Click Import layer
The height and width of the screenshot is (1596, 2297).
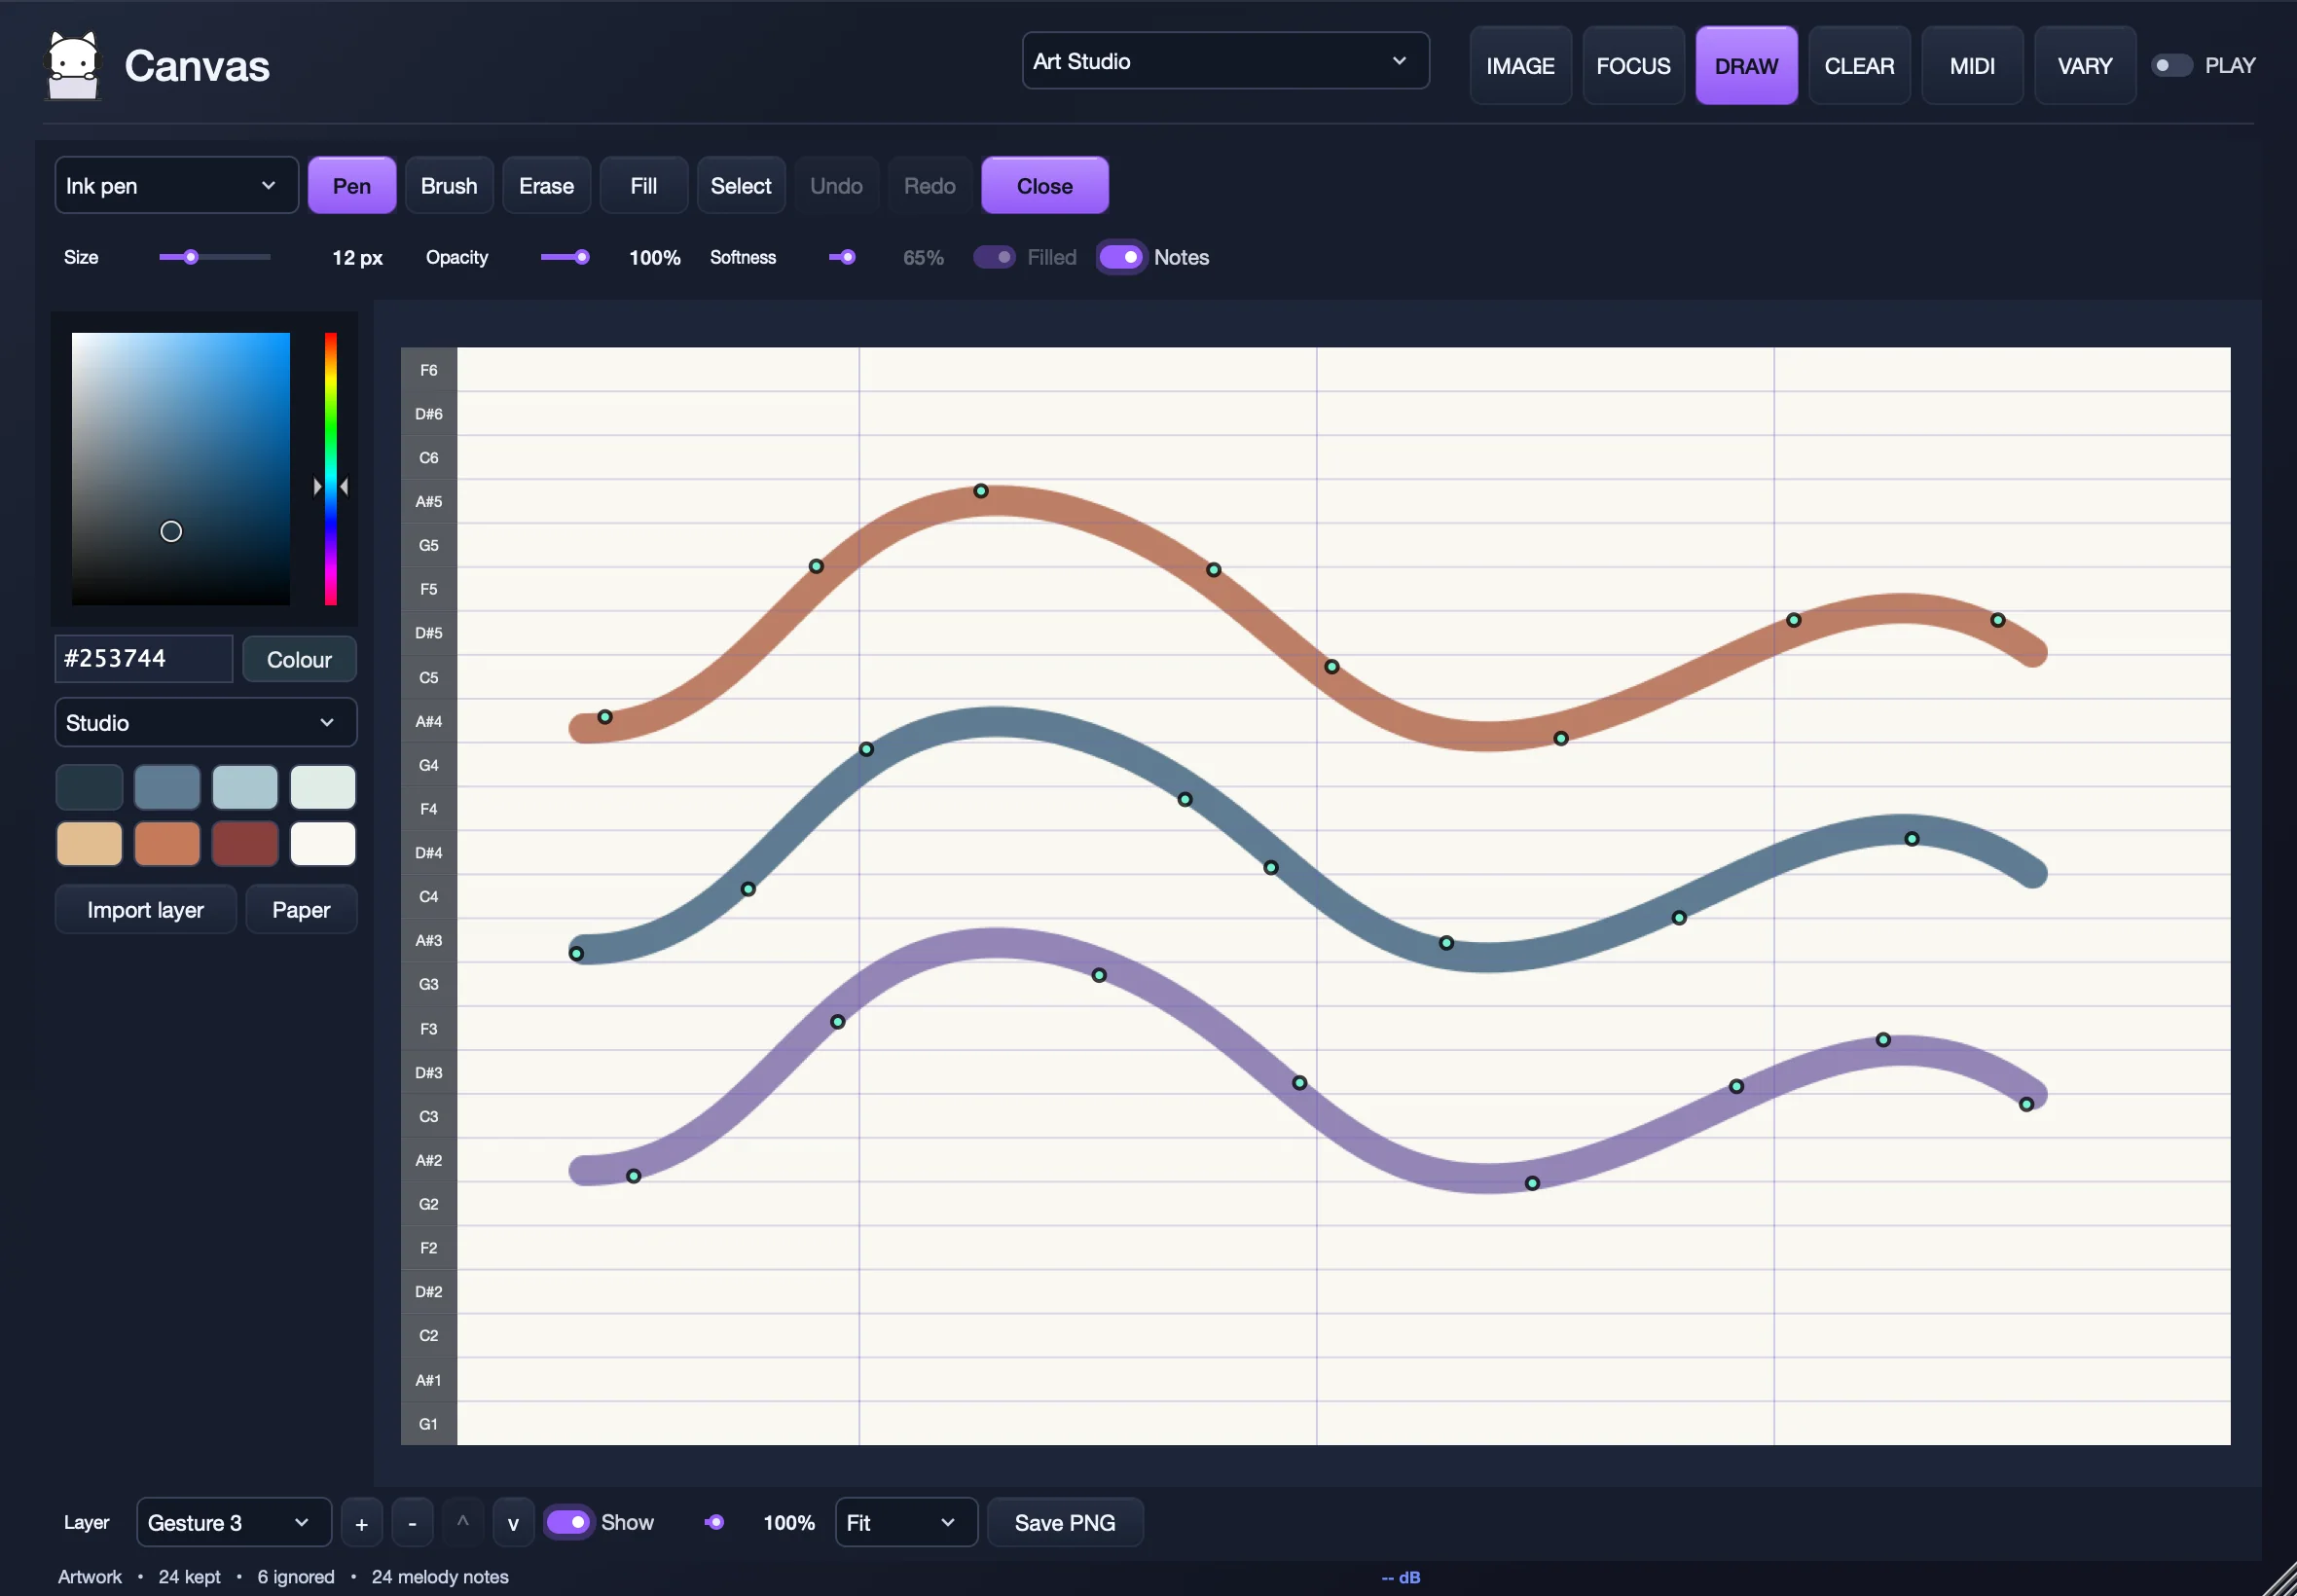tap(145, 910)
